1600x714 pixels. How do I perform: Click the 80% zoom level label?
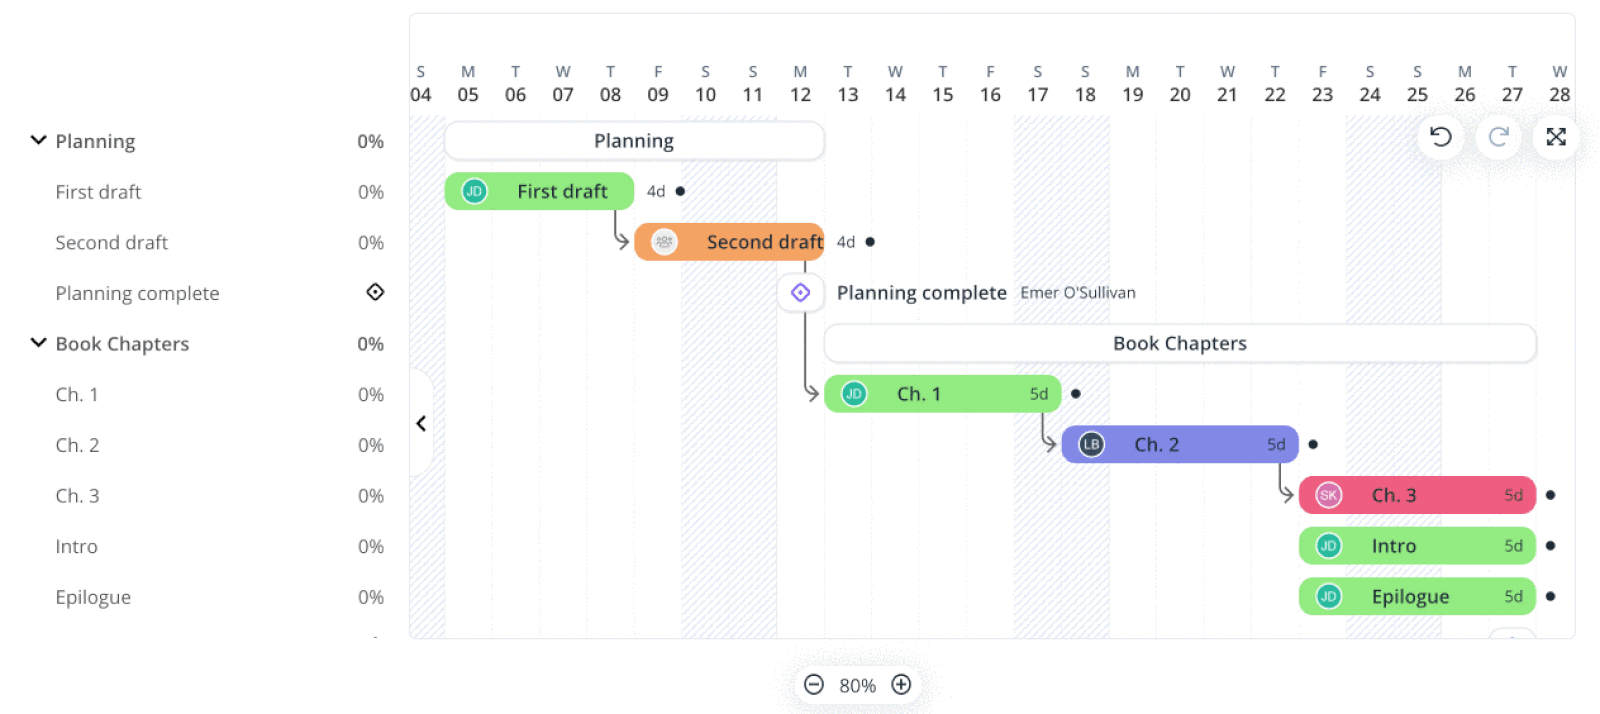(857, 686)
